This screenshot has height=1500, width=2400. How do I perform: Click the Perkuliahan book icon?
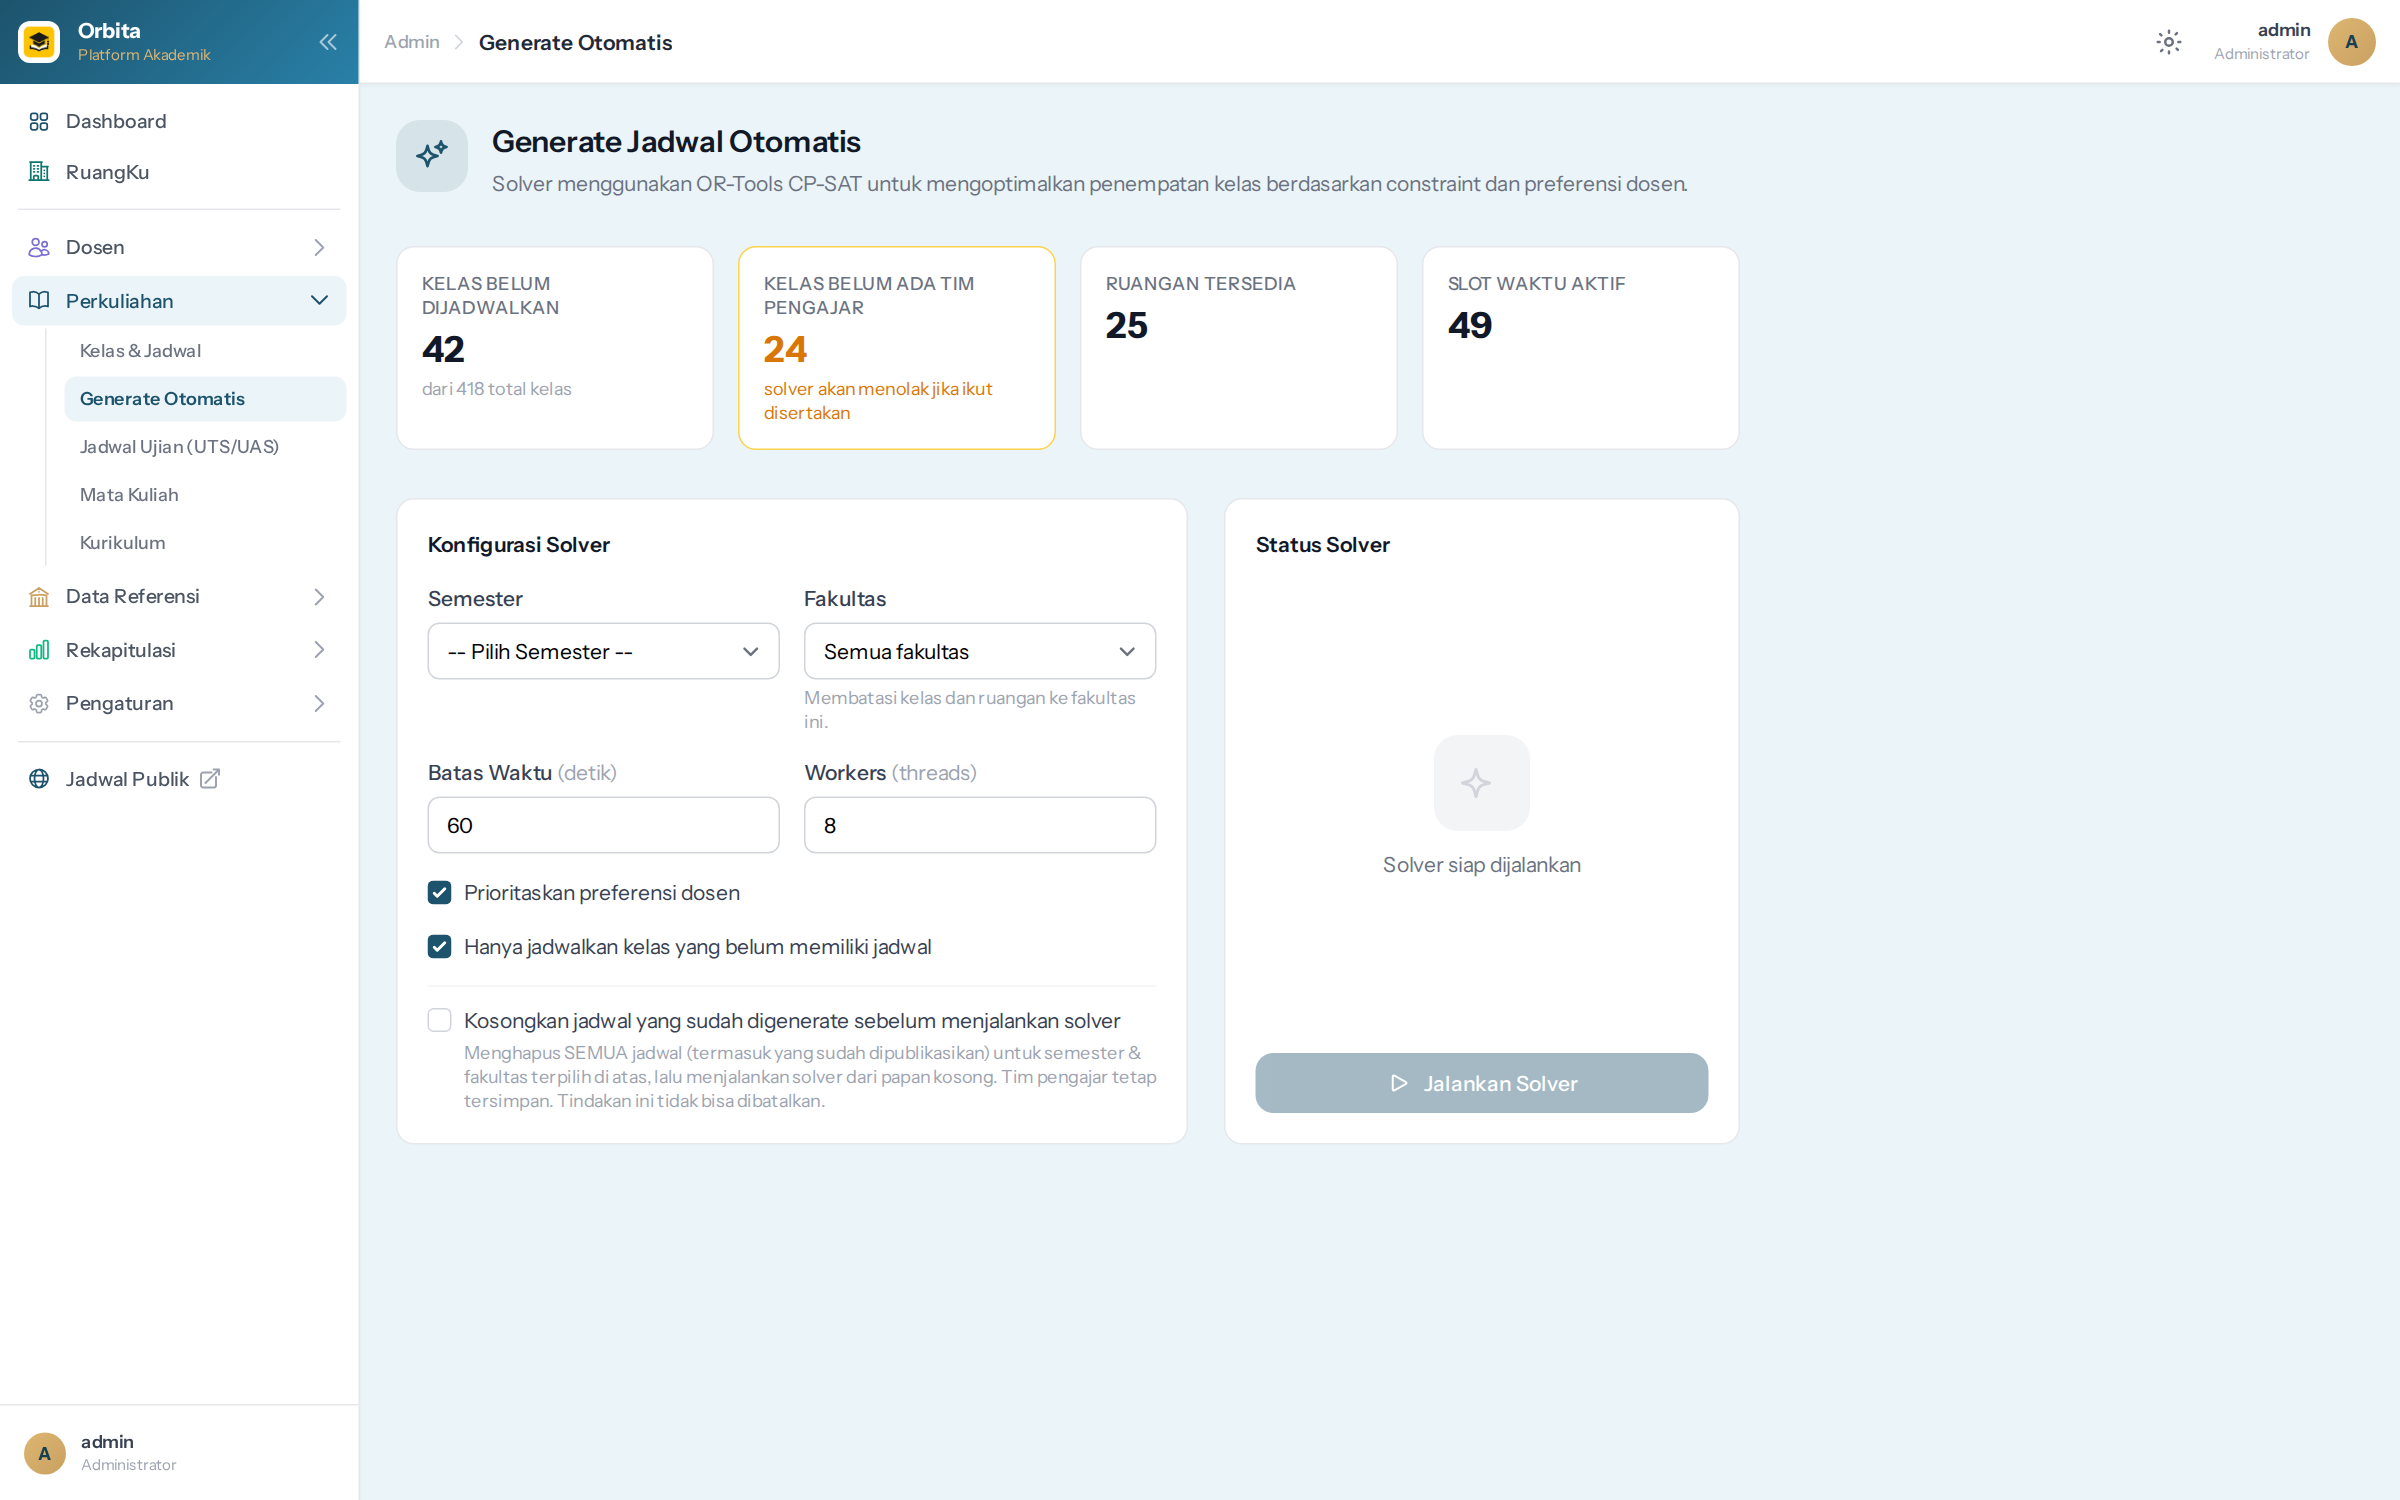click(x=39, y=301)
